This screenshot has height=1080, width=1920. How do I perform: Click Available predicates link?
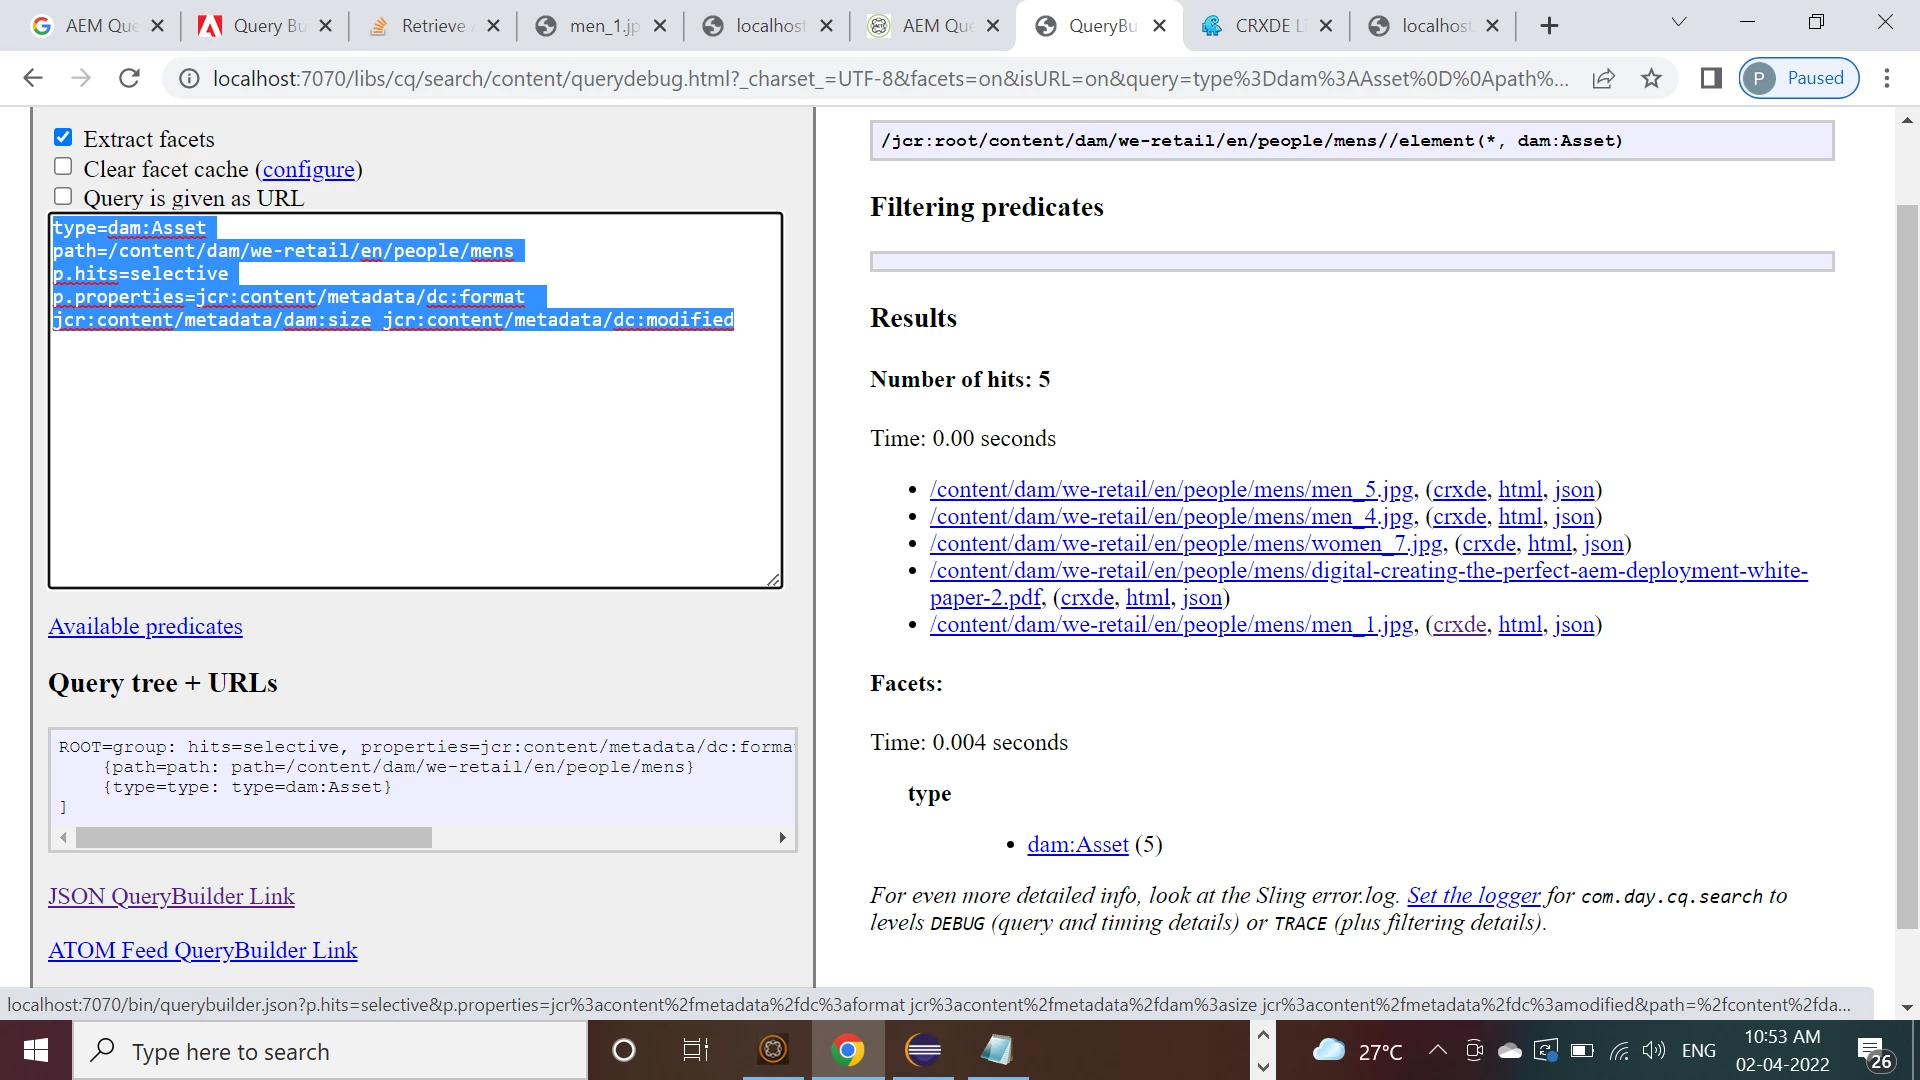point(145,627)
